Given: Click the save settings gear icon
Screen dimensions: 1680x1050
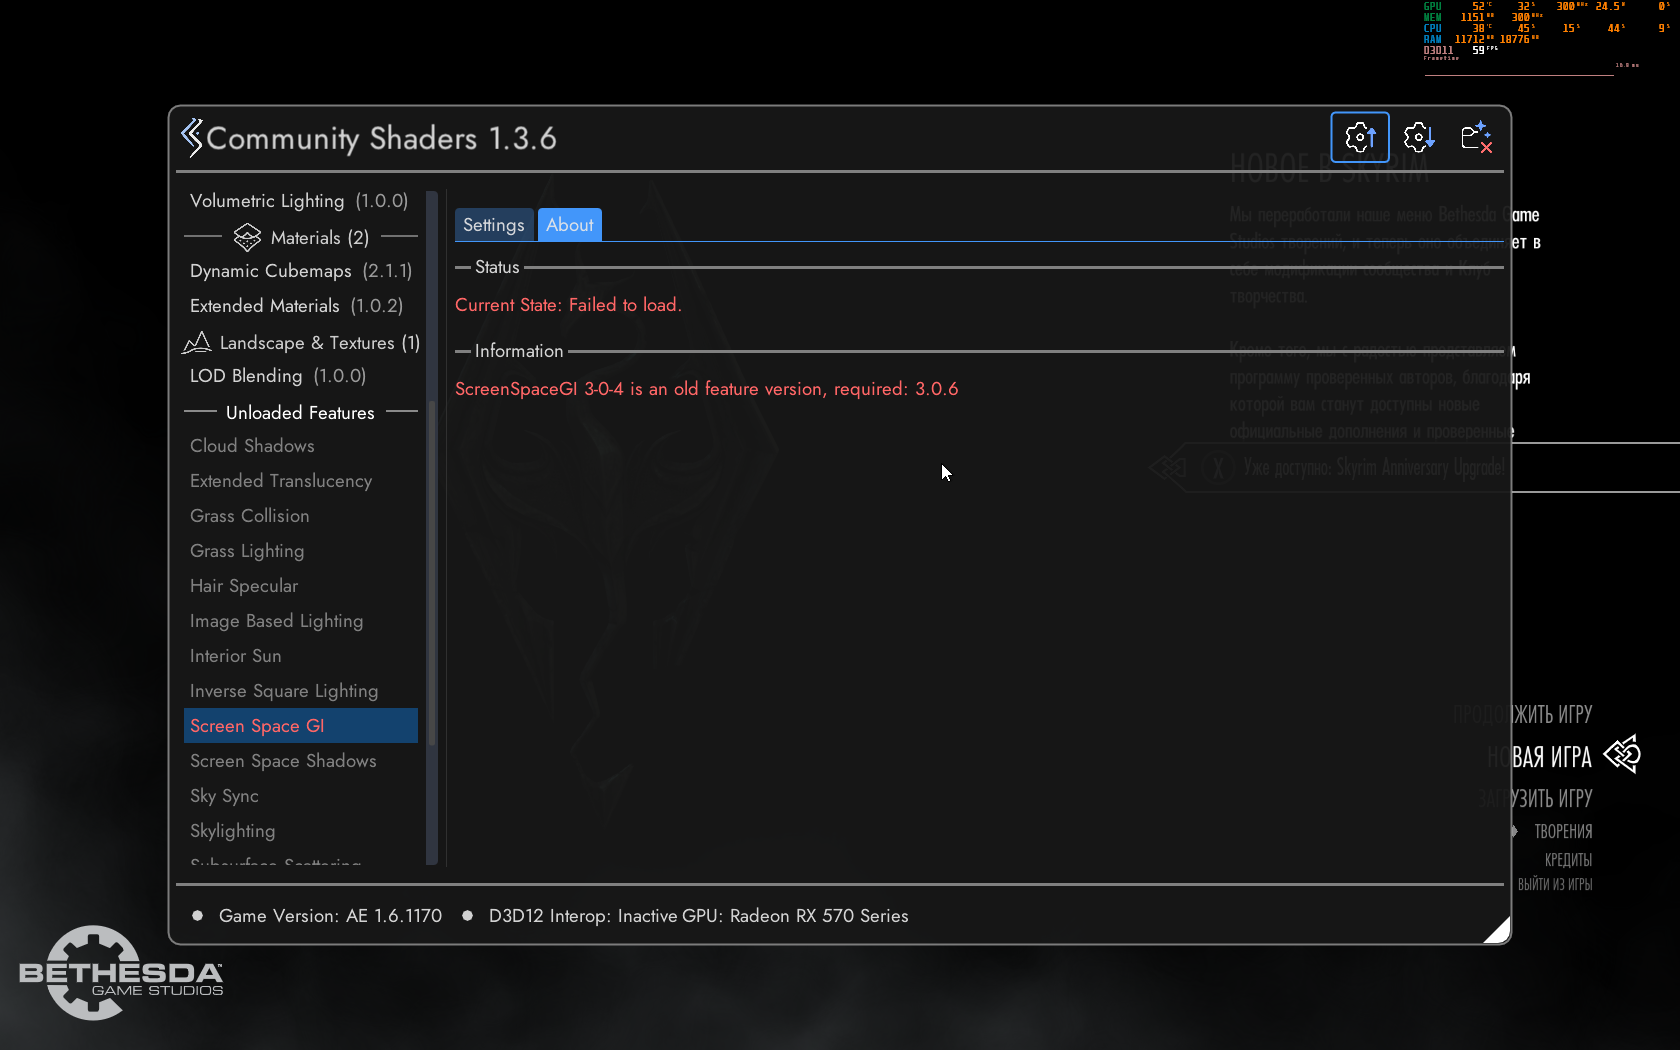Looking at the screenshot, I should click(1360, 137).
